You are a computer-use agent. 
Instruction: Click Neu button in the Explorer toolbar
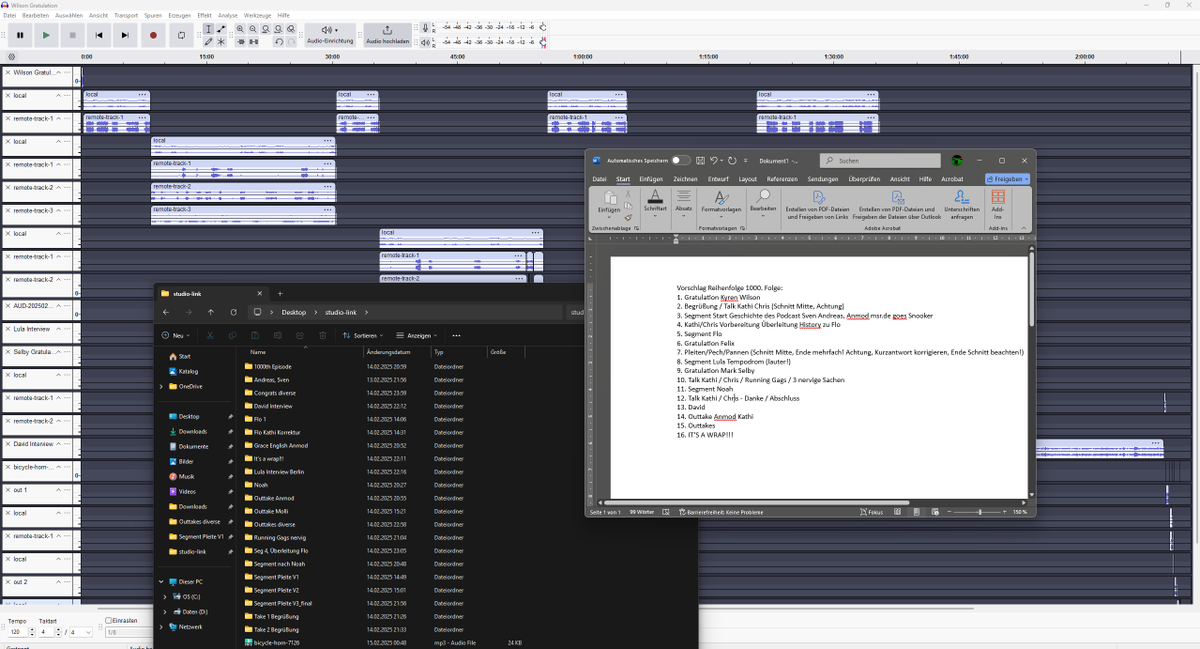176,336
